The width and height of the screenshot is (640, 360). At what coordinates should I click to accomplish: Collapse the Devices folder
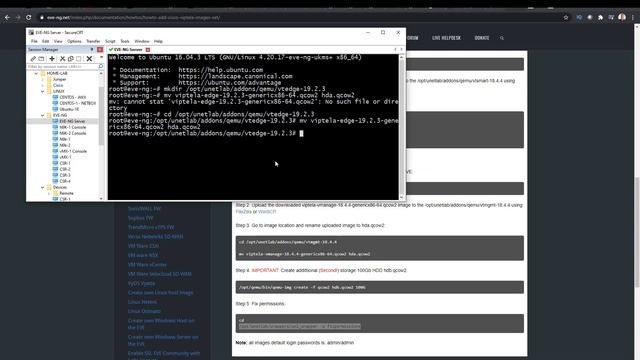(x=42, y=187)
